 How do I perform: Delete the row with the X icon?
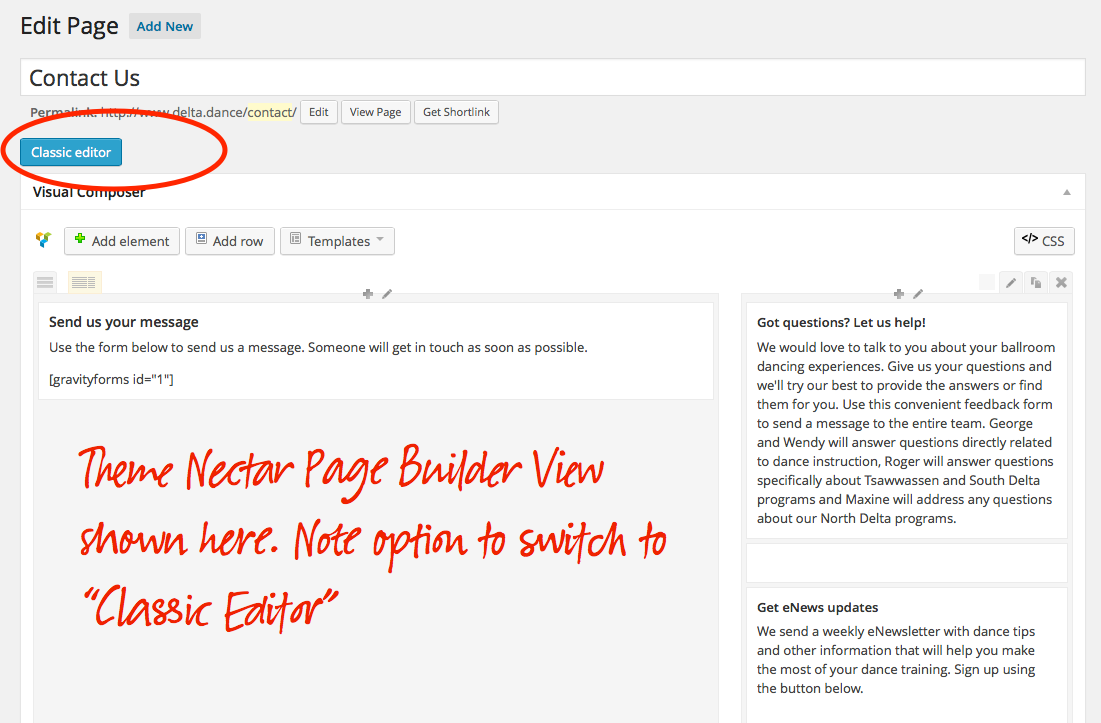coord(1061,283)
